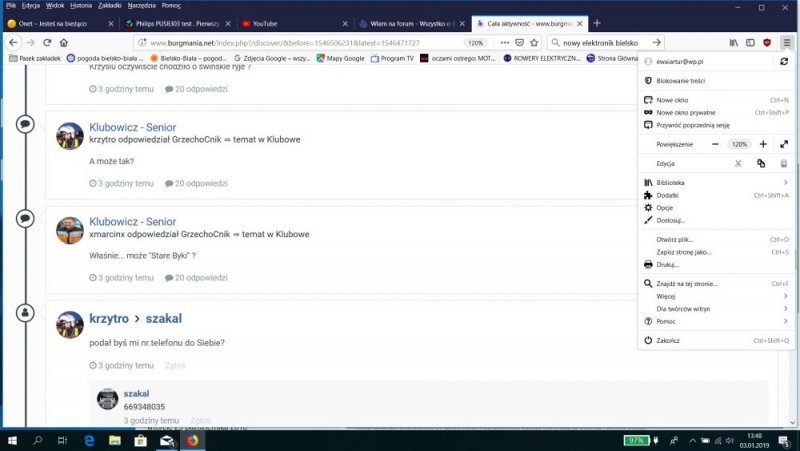Expand the Biblioteka submenu
This screenshot has height=451, width=800.
[x=715, y=183]
